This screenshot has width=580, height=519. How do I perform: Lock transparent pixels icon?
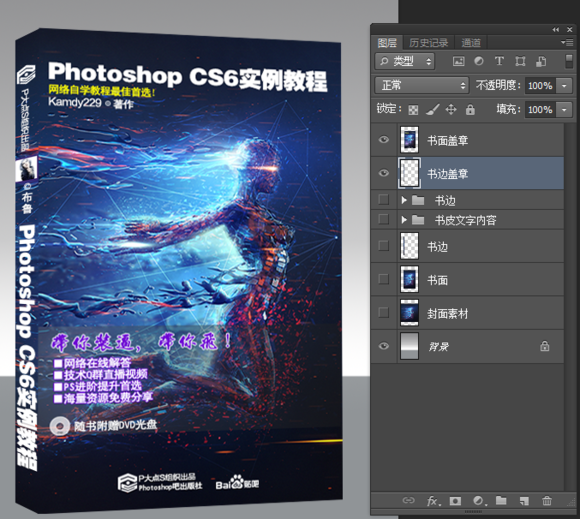413,110
